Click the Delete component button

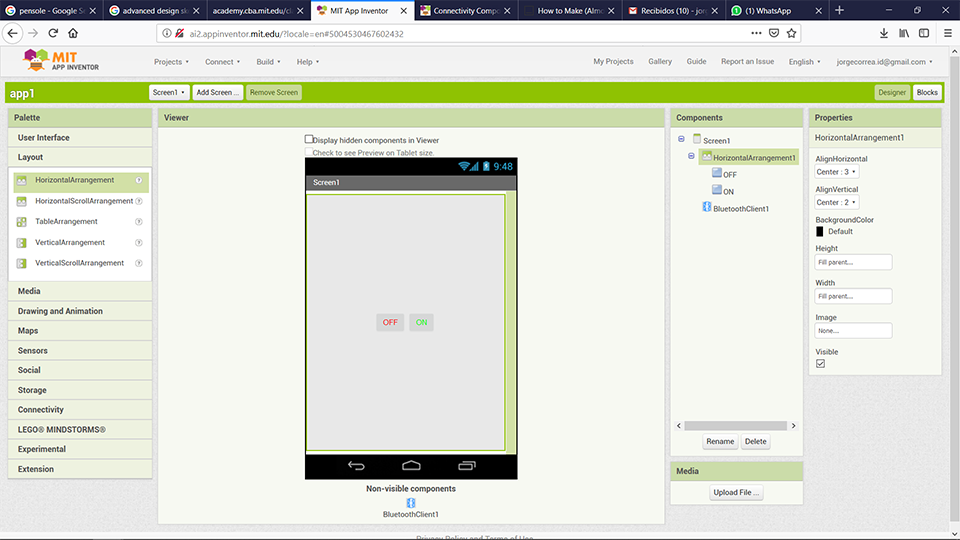click(756, 441)
